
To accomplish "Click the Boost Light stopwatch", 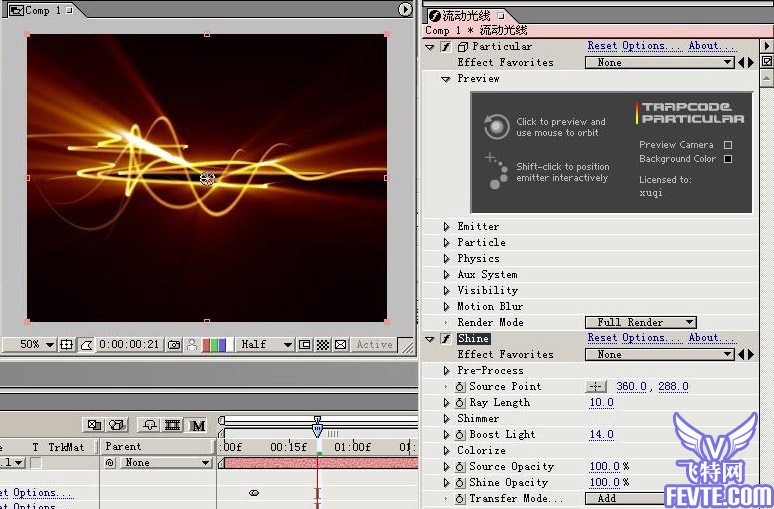I will pyautogui.click(x=460, y=434).
